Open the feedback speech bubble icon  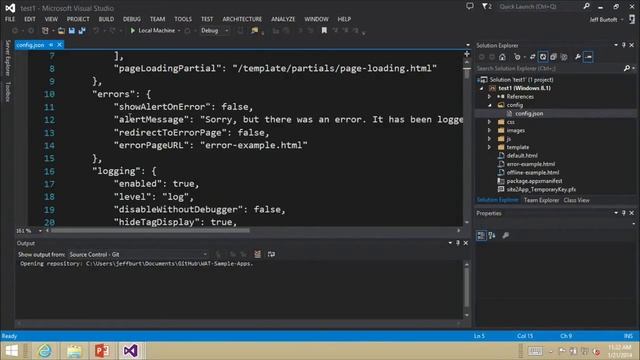(470, 7)
